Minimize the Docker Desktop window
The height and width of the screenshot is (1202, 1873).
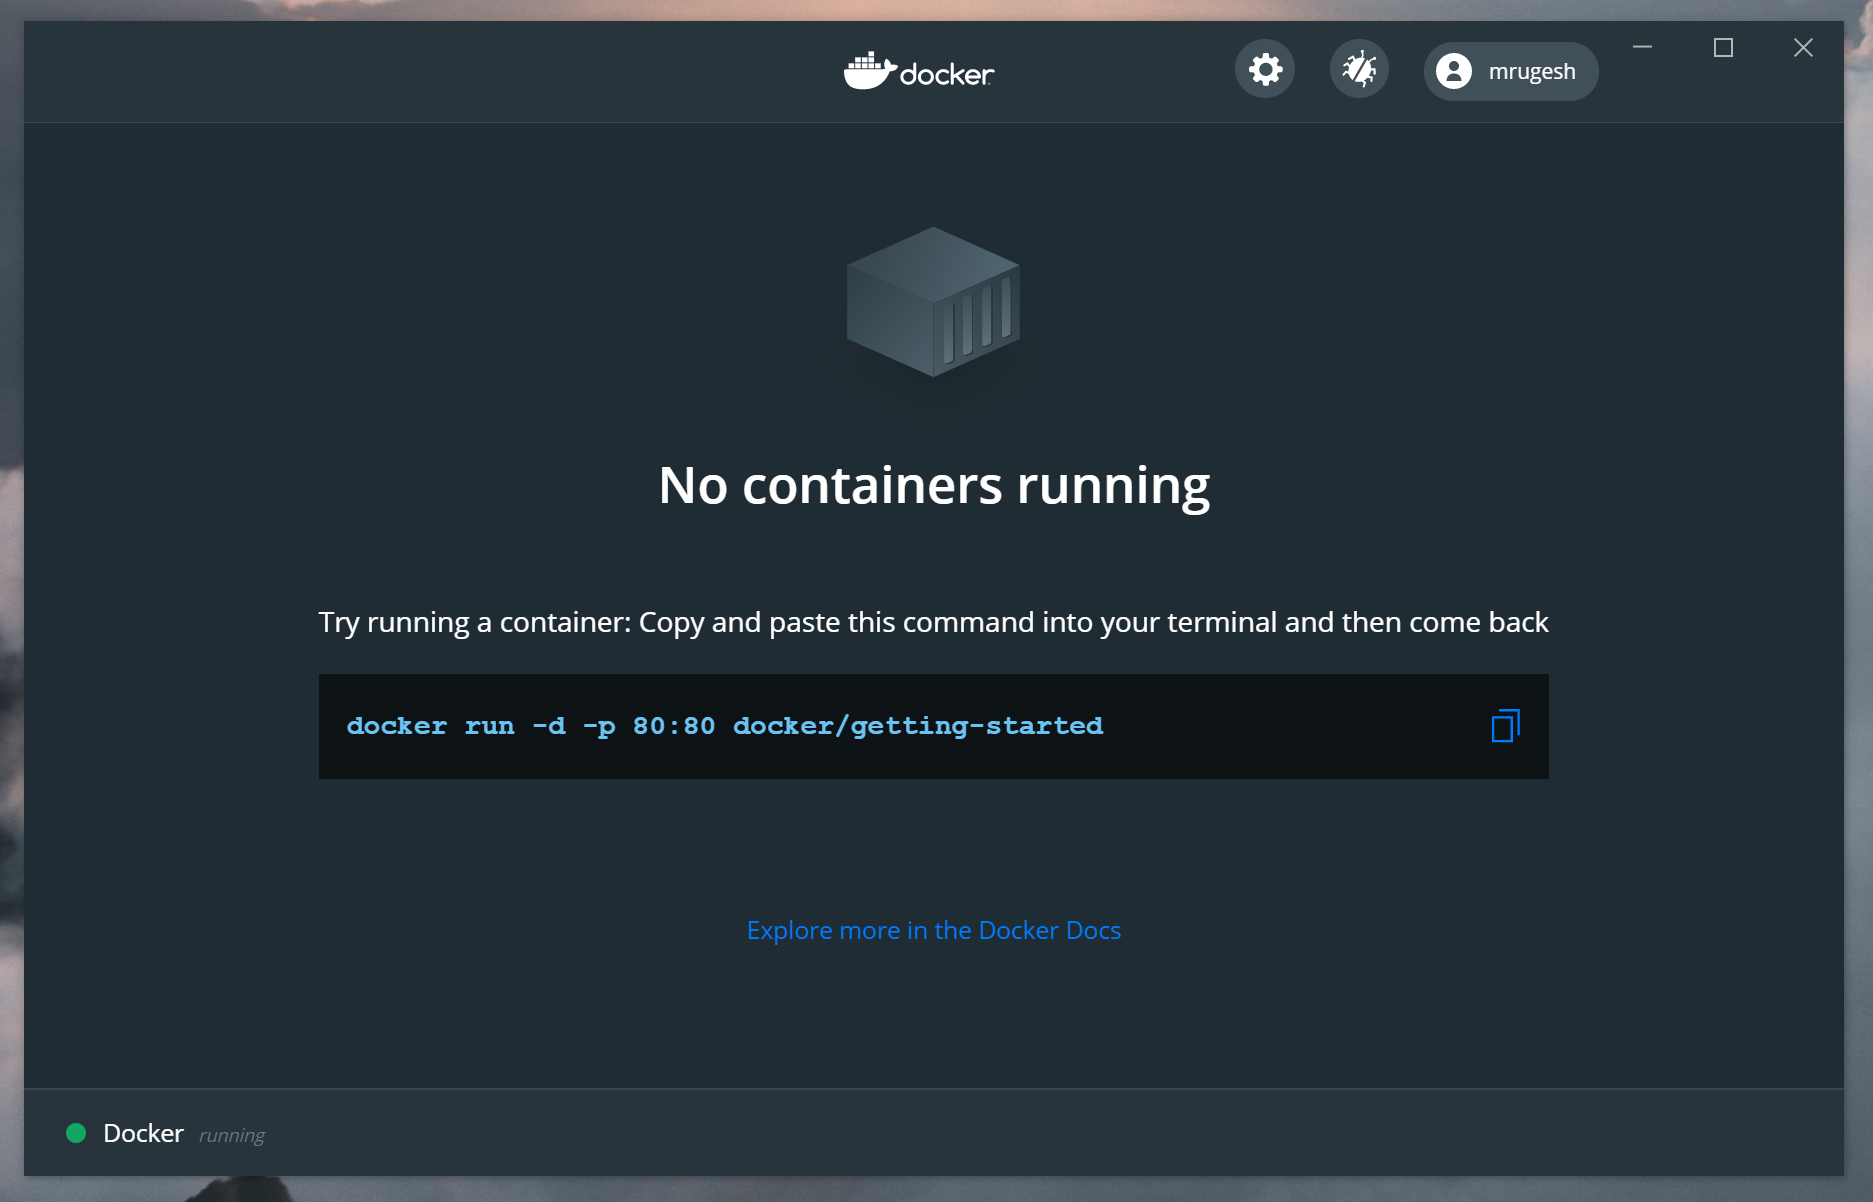pyautogui.click(x=1642, y=47)
